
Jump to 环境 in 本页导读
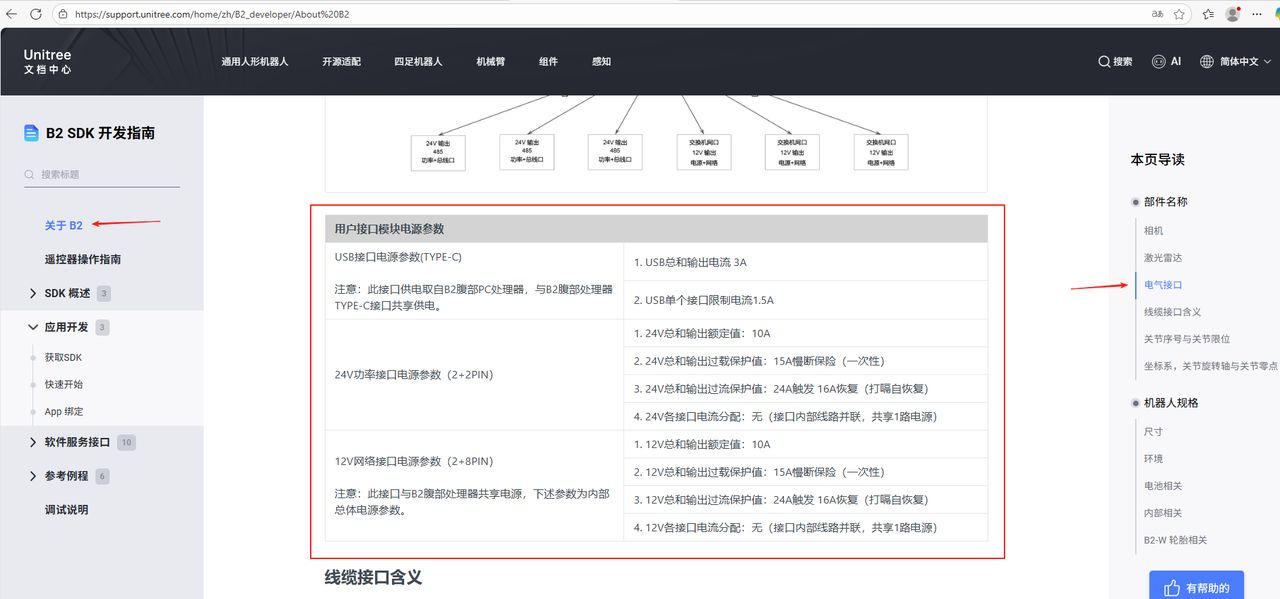coord(1154,459)
